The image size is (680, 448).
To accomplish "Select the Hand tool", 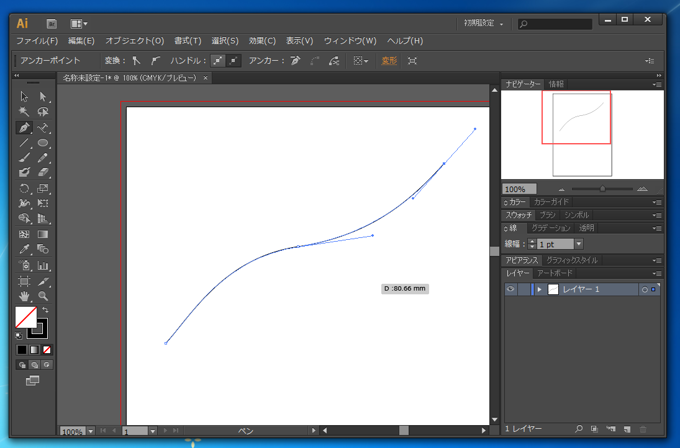I will [24, 296].
